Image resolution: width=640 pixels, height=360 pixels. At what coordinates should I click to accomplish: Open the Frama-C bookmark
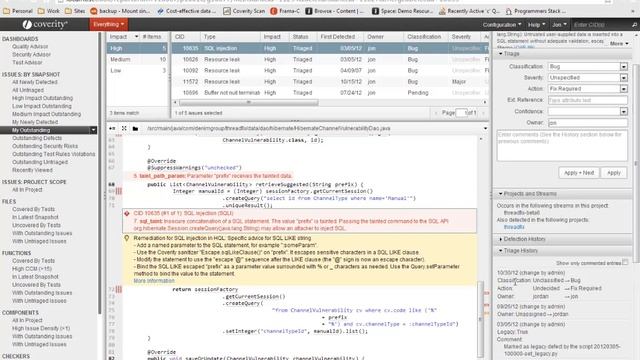(285, 11)
